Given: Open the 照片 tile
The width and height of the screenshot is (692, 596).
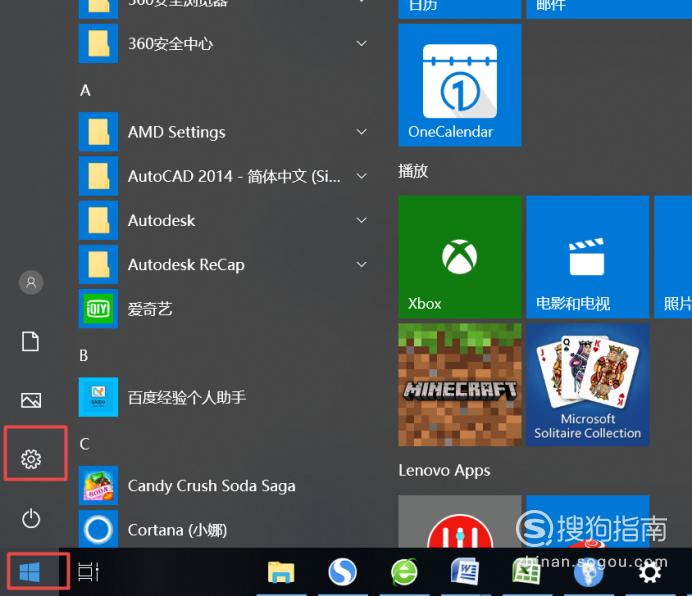Looking at the screenshot, I should tap(673, 257).
